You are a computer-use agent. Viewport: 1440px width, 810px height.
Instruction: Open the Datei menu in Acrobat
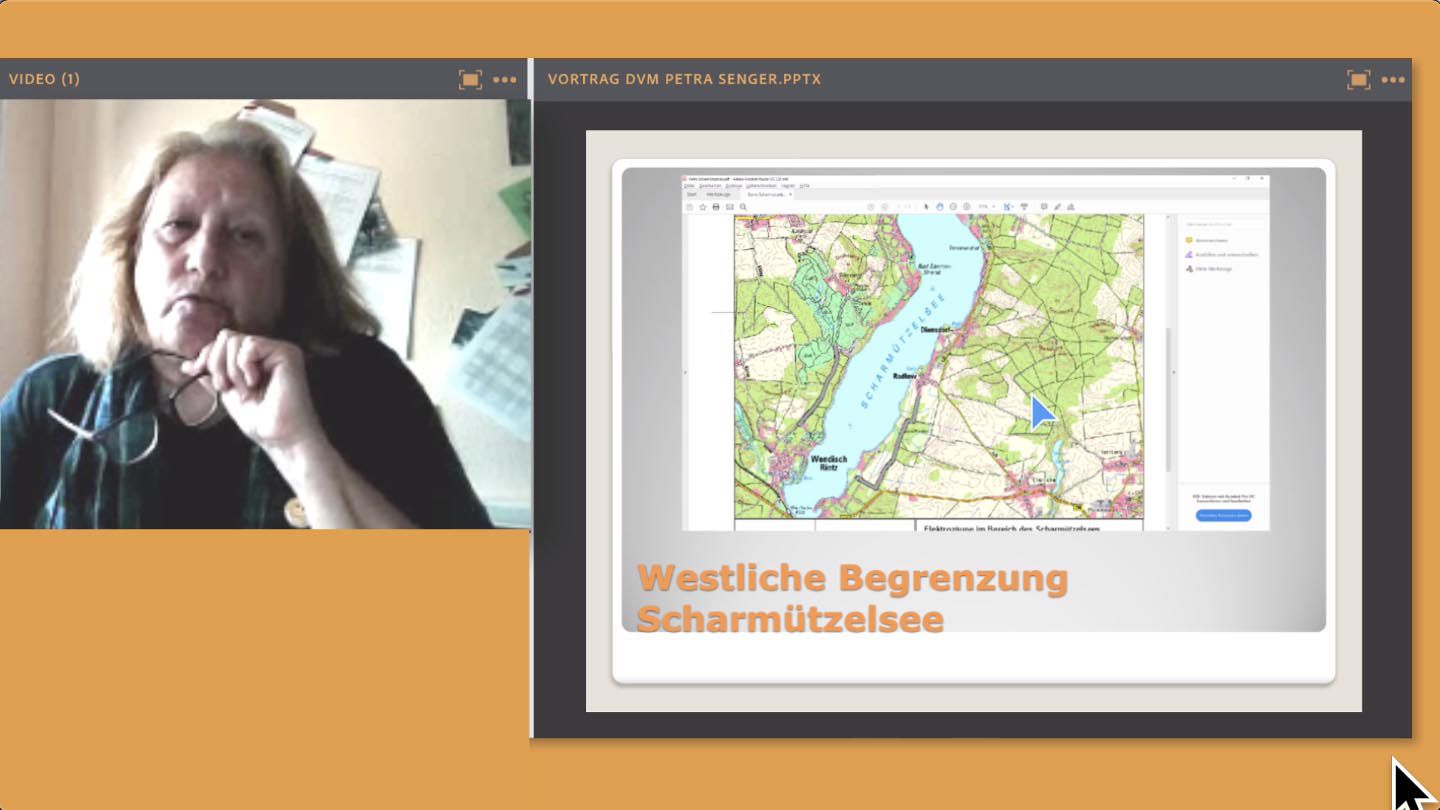click(x=689, y=185)
